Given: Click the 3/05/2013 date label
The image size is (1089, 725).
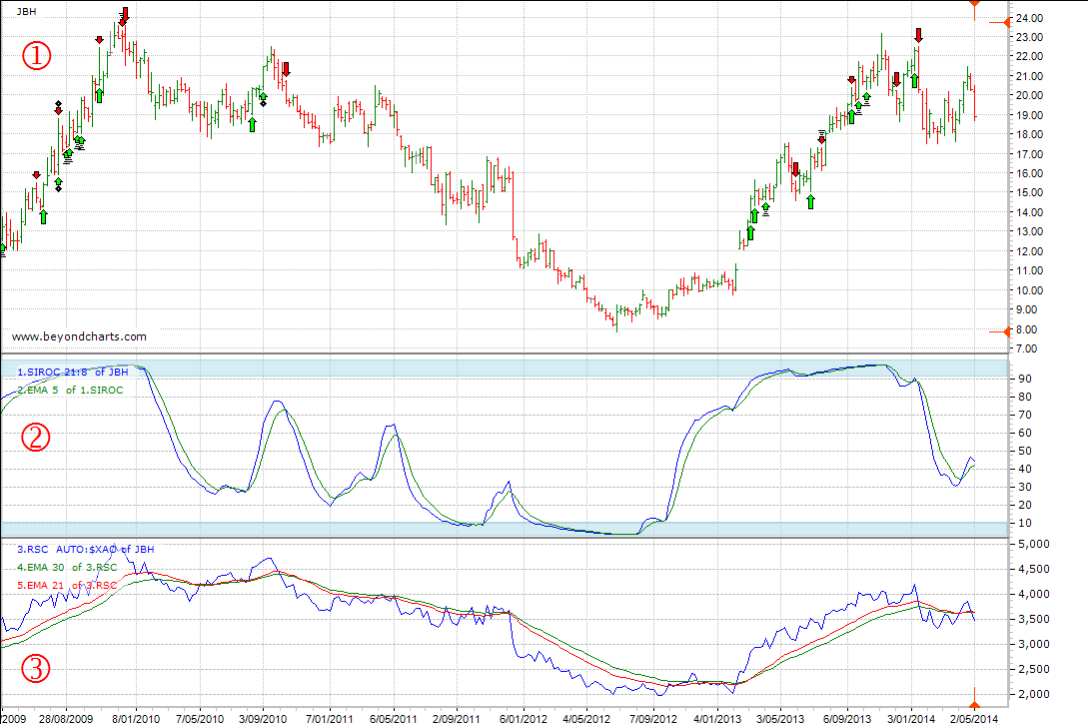Looking at the screenshot, I should pyautogui.click(x=780, y=719).
